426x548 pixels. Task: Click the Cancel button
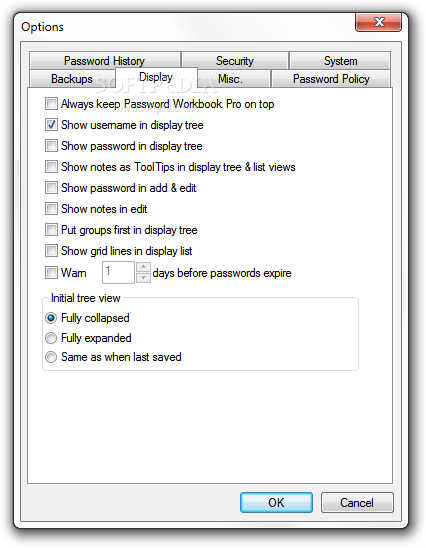(357, 503)
